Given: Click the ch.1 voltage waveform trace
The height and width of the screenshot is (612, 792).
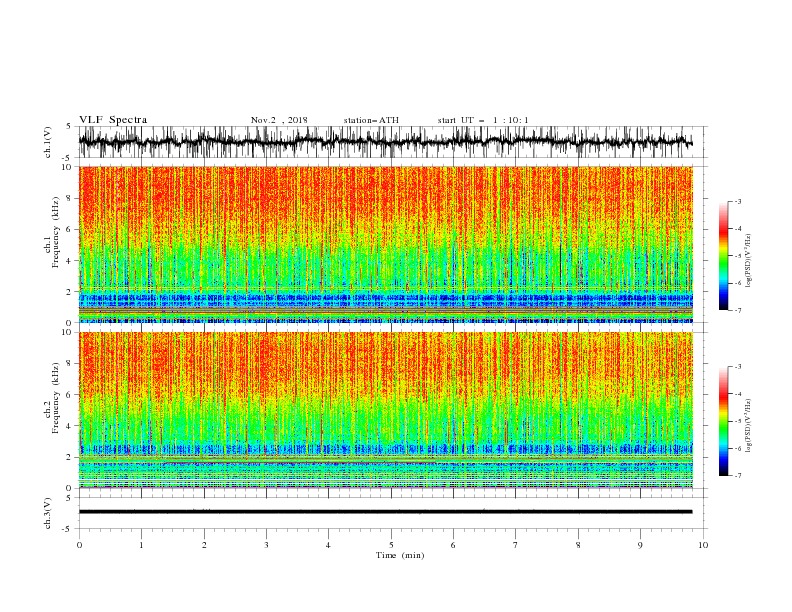Looking at the screenshot, I should (x=385, y=142).
